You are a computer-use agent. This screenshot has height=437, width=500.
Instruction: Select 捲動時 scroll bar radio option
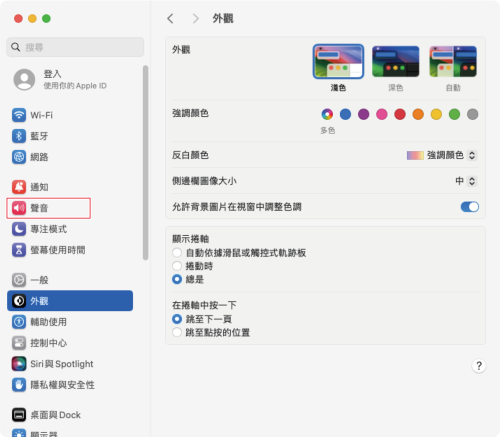[x=177, y=266]
